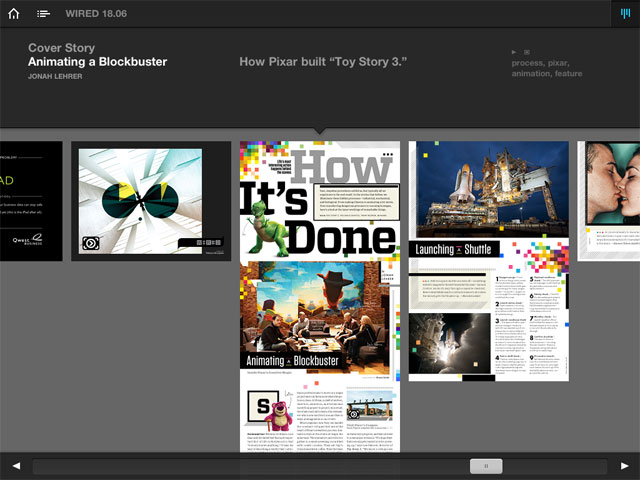
Task: Click the Animating a Blockbuster banner in thumbnail
Action: [x=292, y=360]
